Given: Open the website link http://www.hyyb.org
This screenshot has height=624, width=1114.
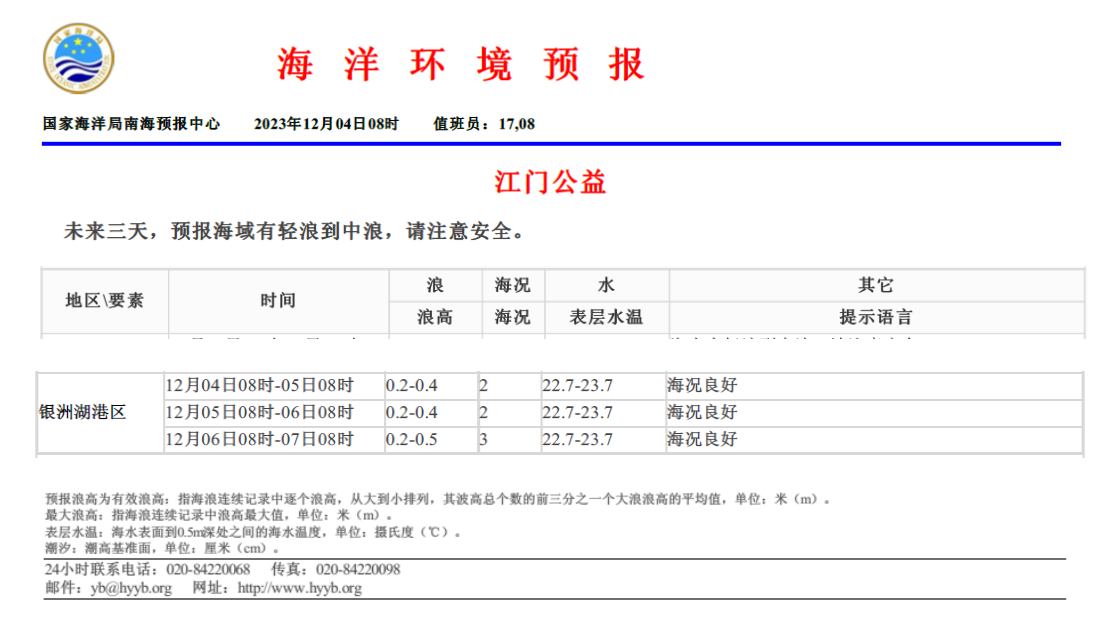Looking at the screenshot, I should [299, 588].
